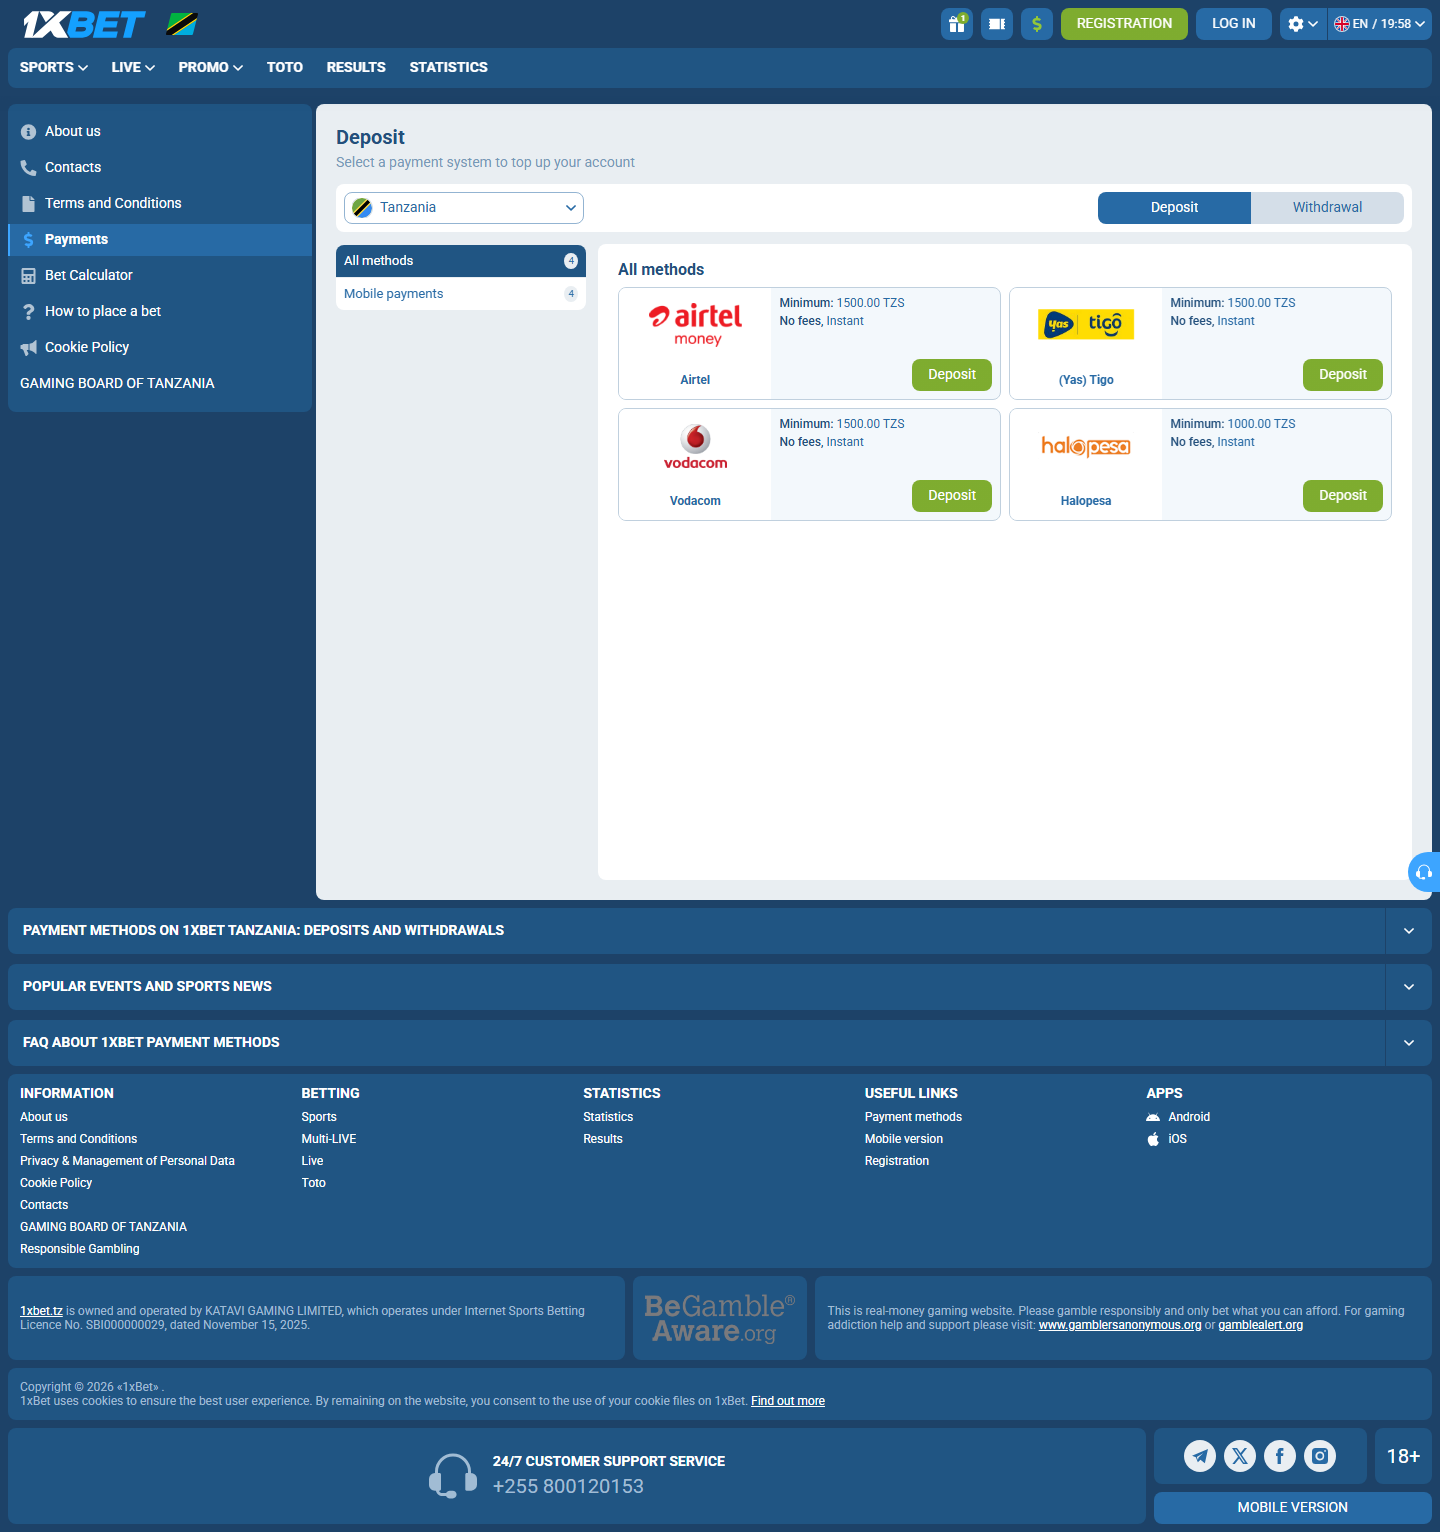Click Find out more cookie link
This screenshot has height=1532, width=1440.
[x=788, y=1401]
